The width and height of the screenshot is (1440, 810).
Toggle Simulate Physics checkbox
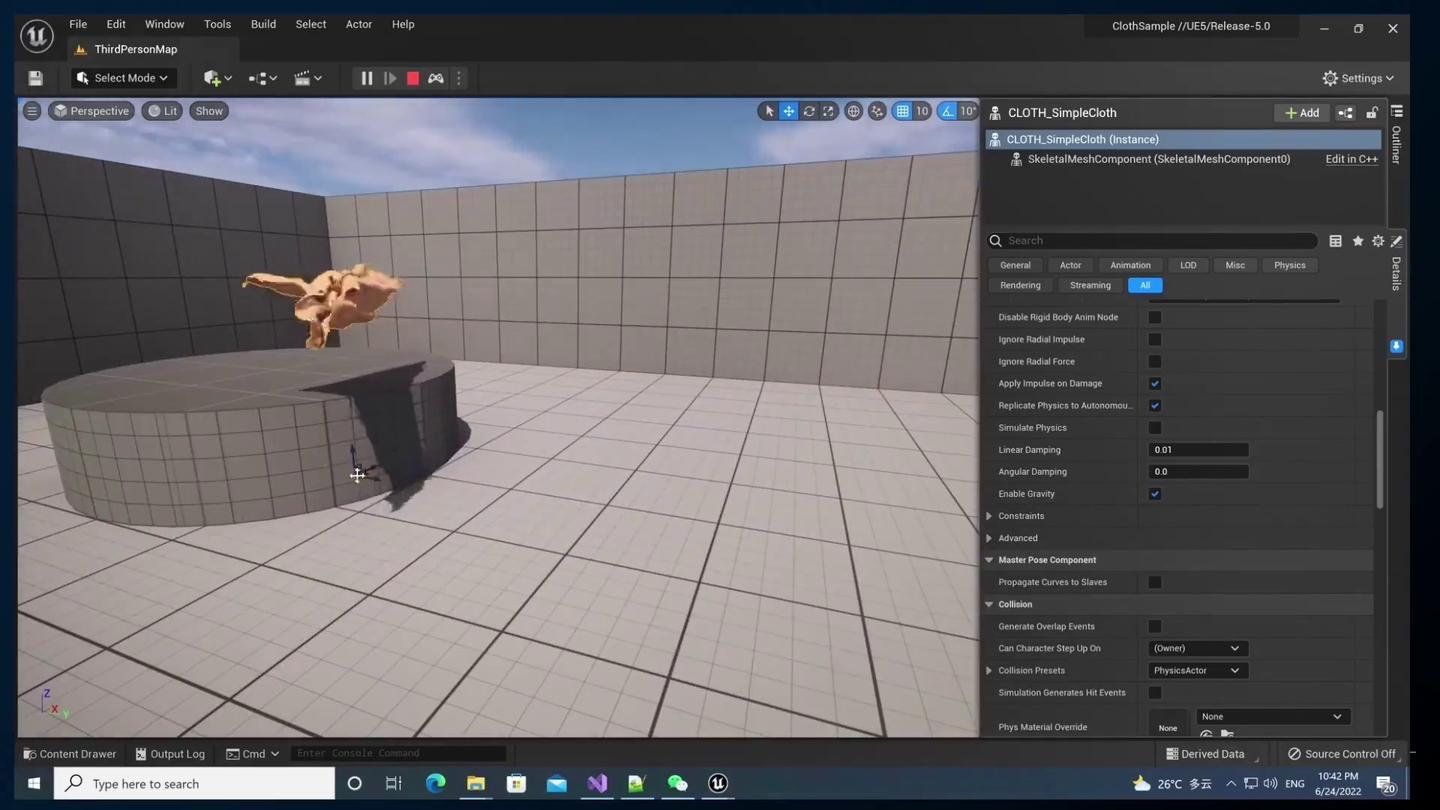coord(1155,428)
